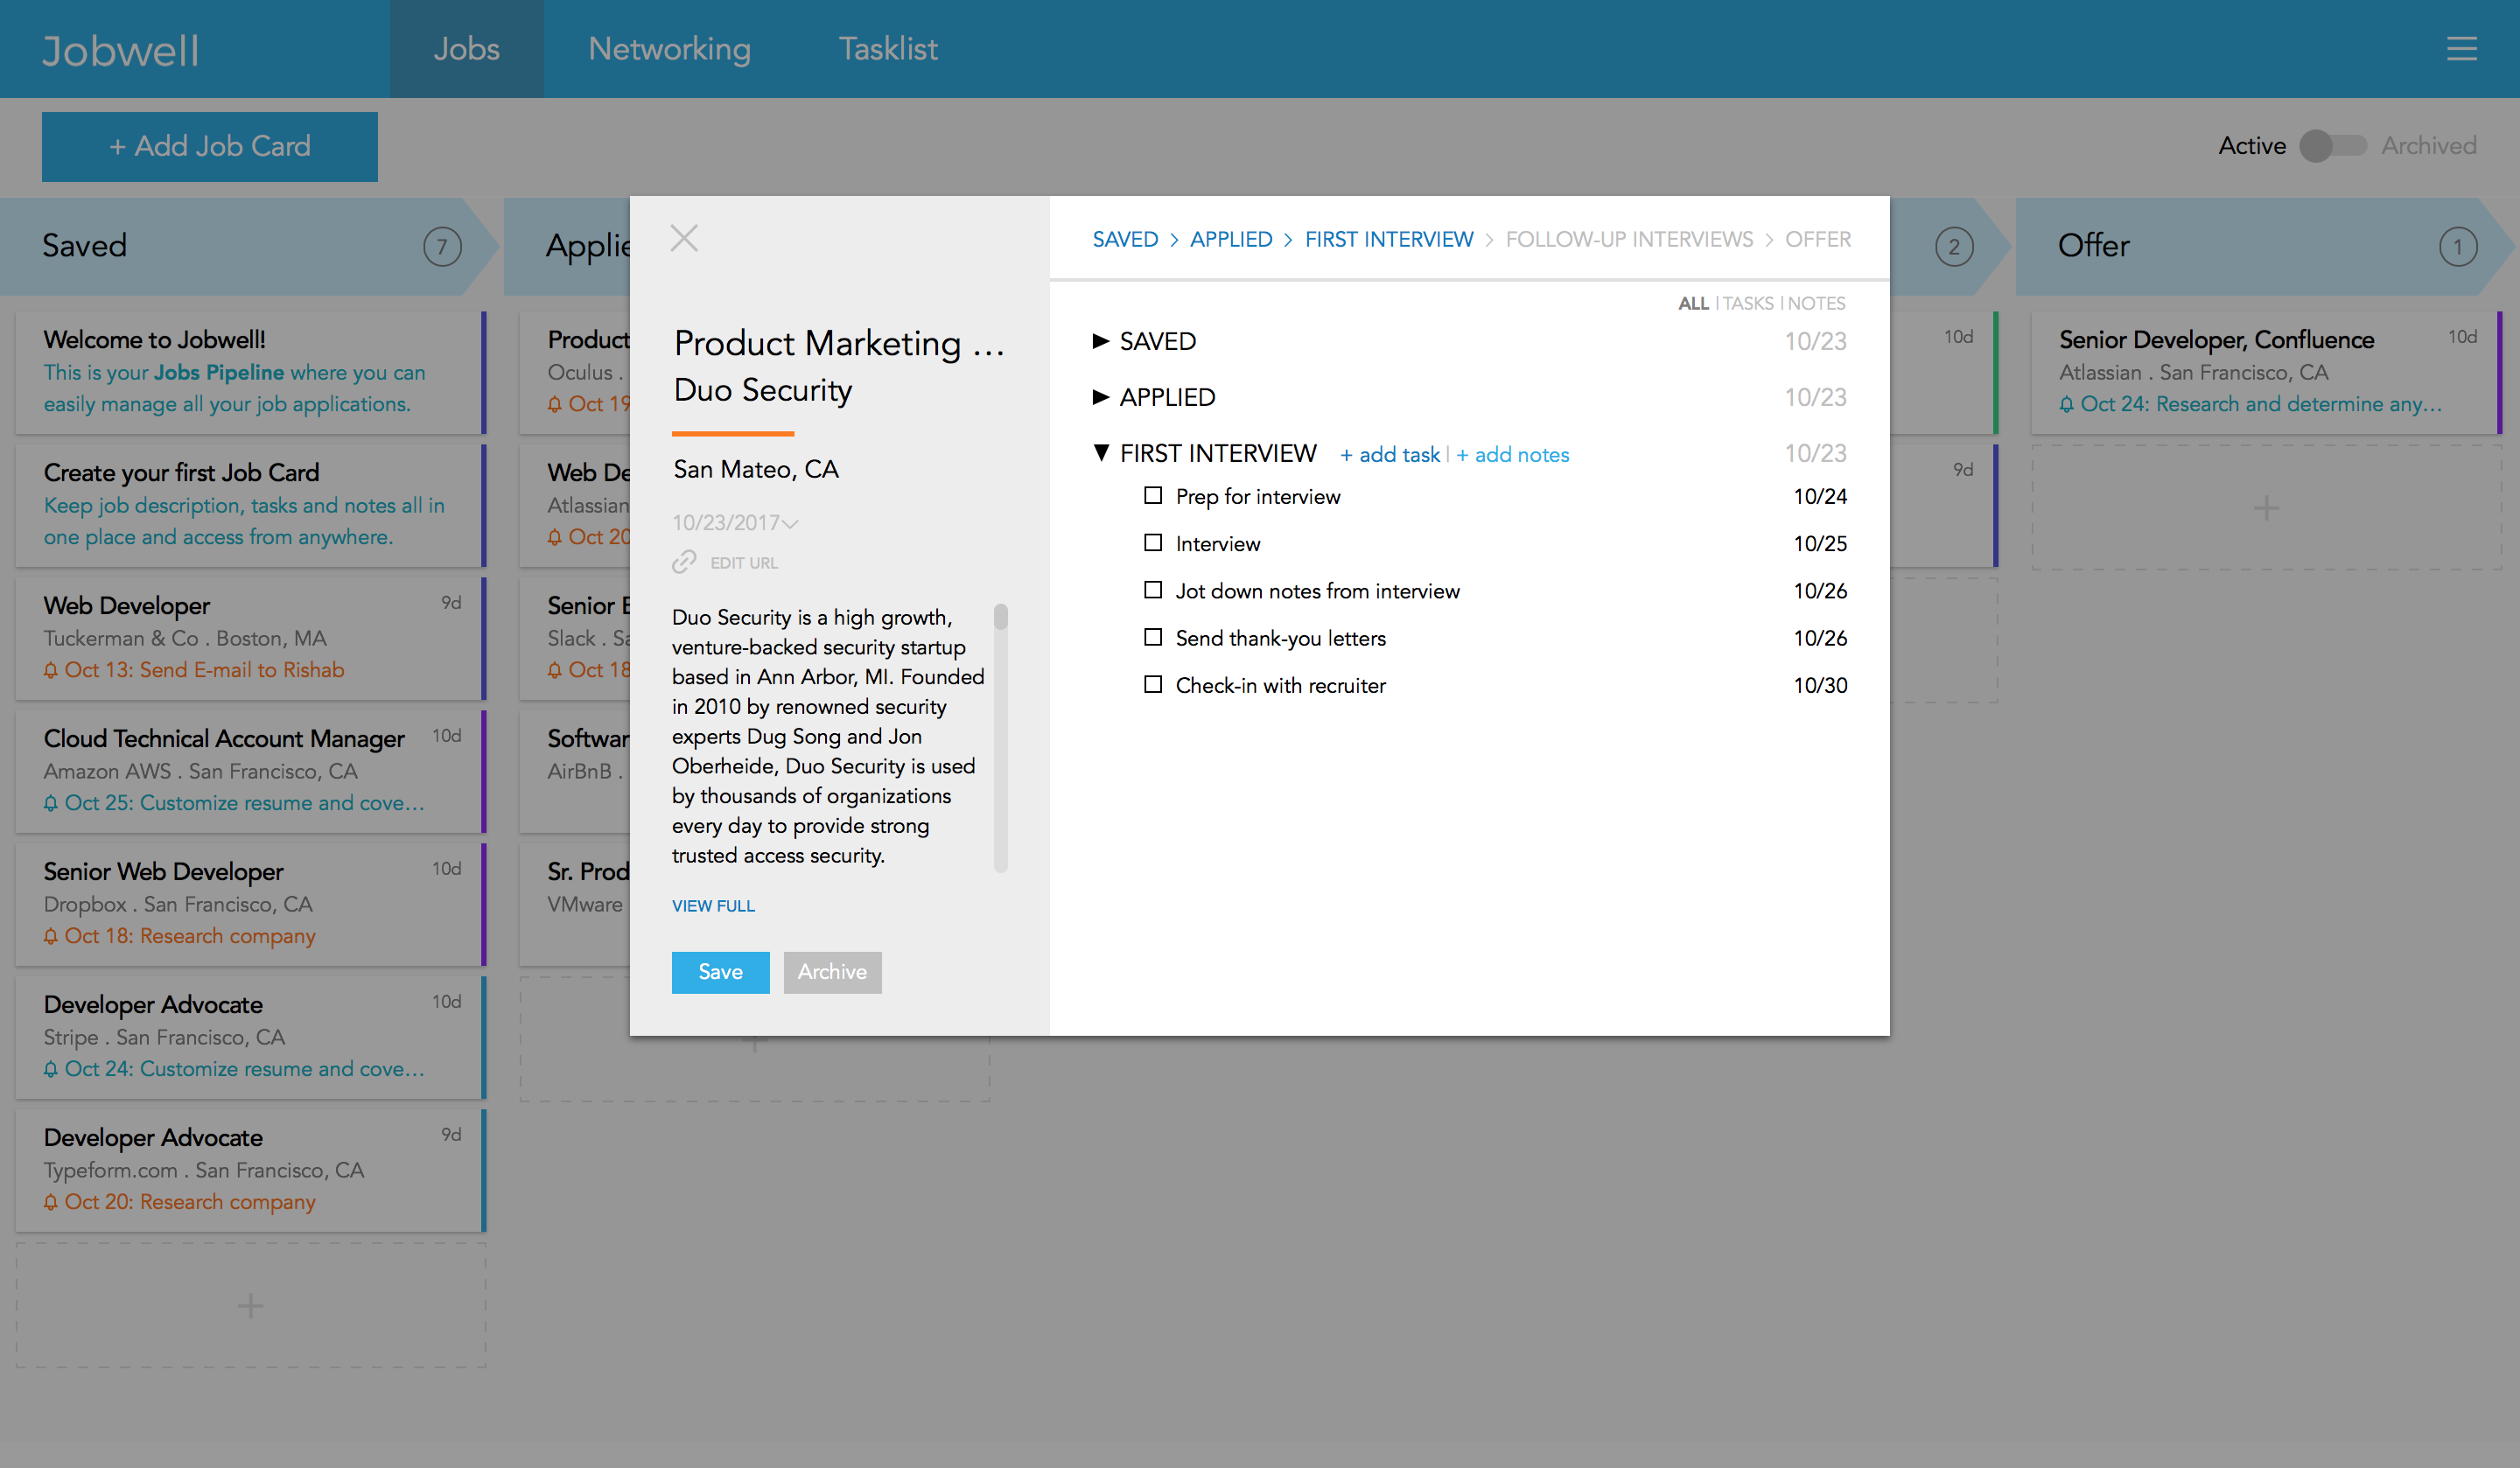Click the description scrollbar in dialog
This screenshot has width=2520, height=1468.
pyautogui.click(x=1001, y=737)
